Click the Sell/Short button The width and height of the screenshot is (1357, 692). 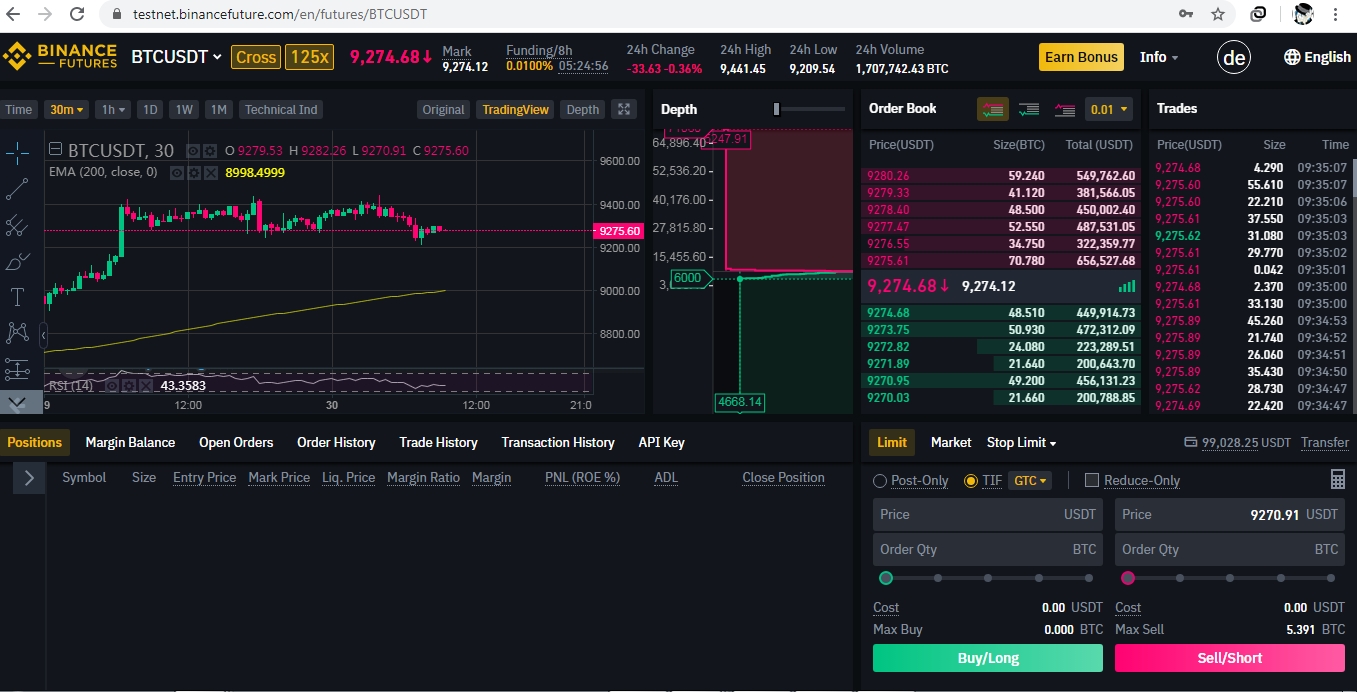[1230, 658]
